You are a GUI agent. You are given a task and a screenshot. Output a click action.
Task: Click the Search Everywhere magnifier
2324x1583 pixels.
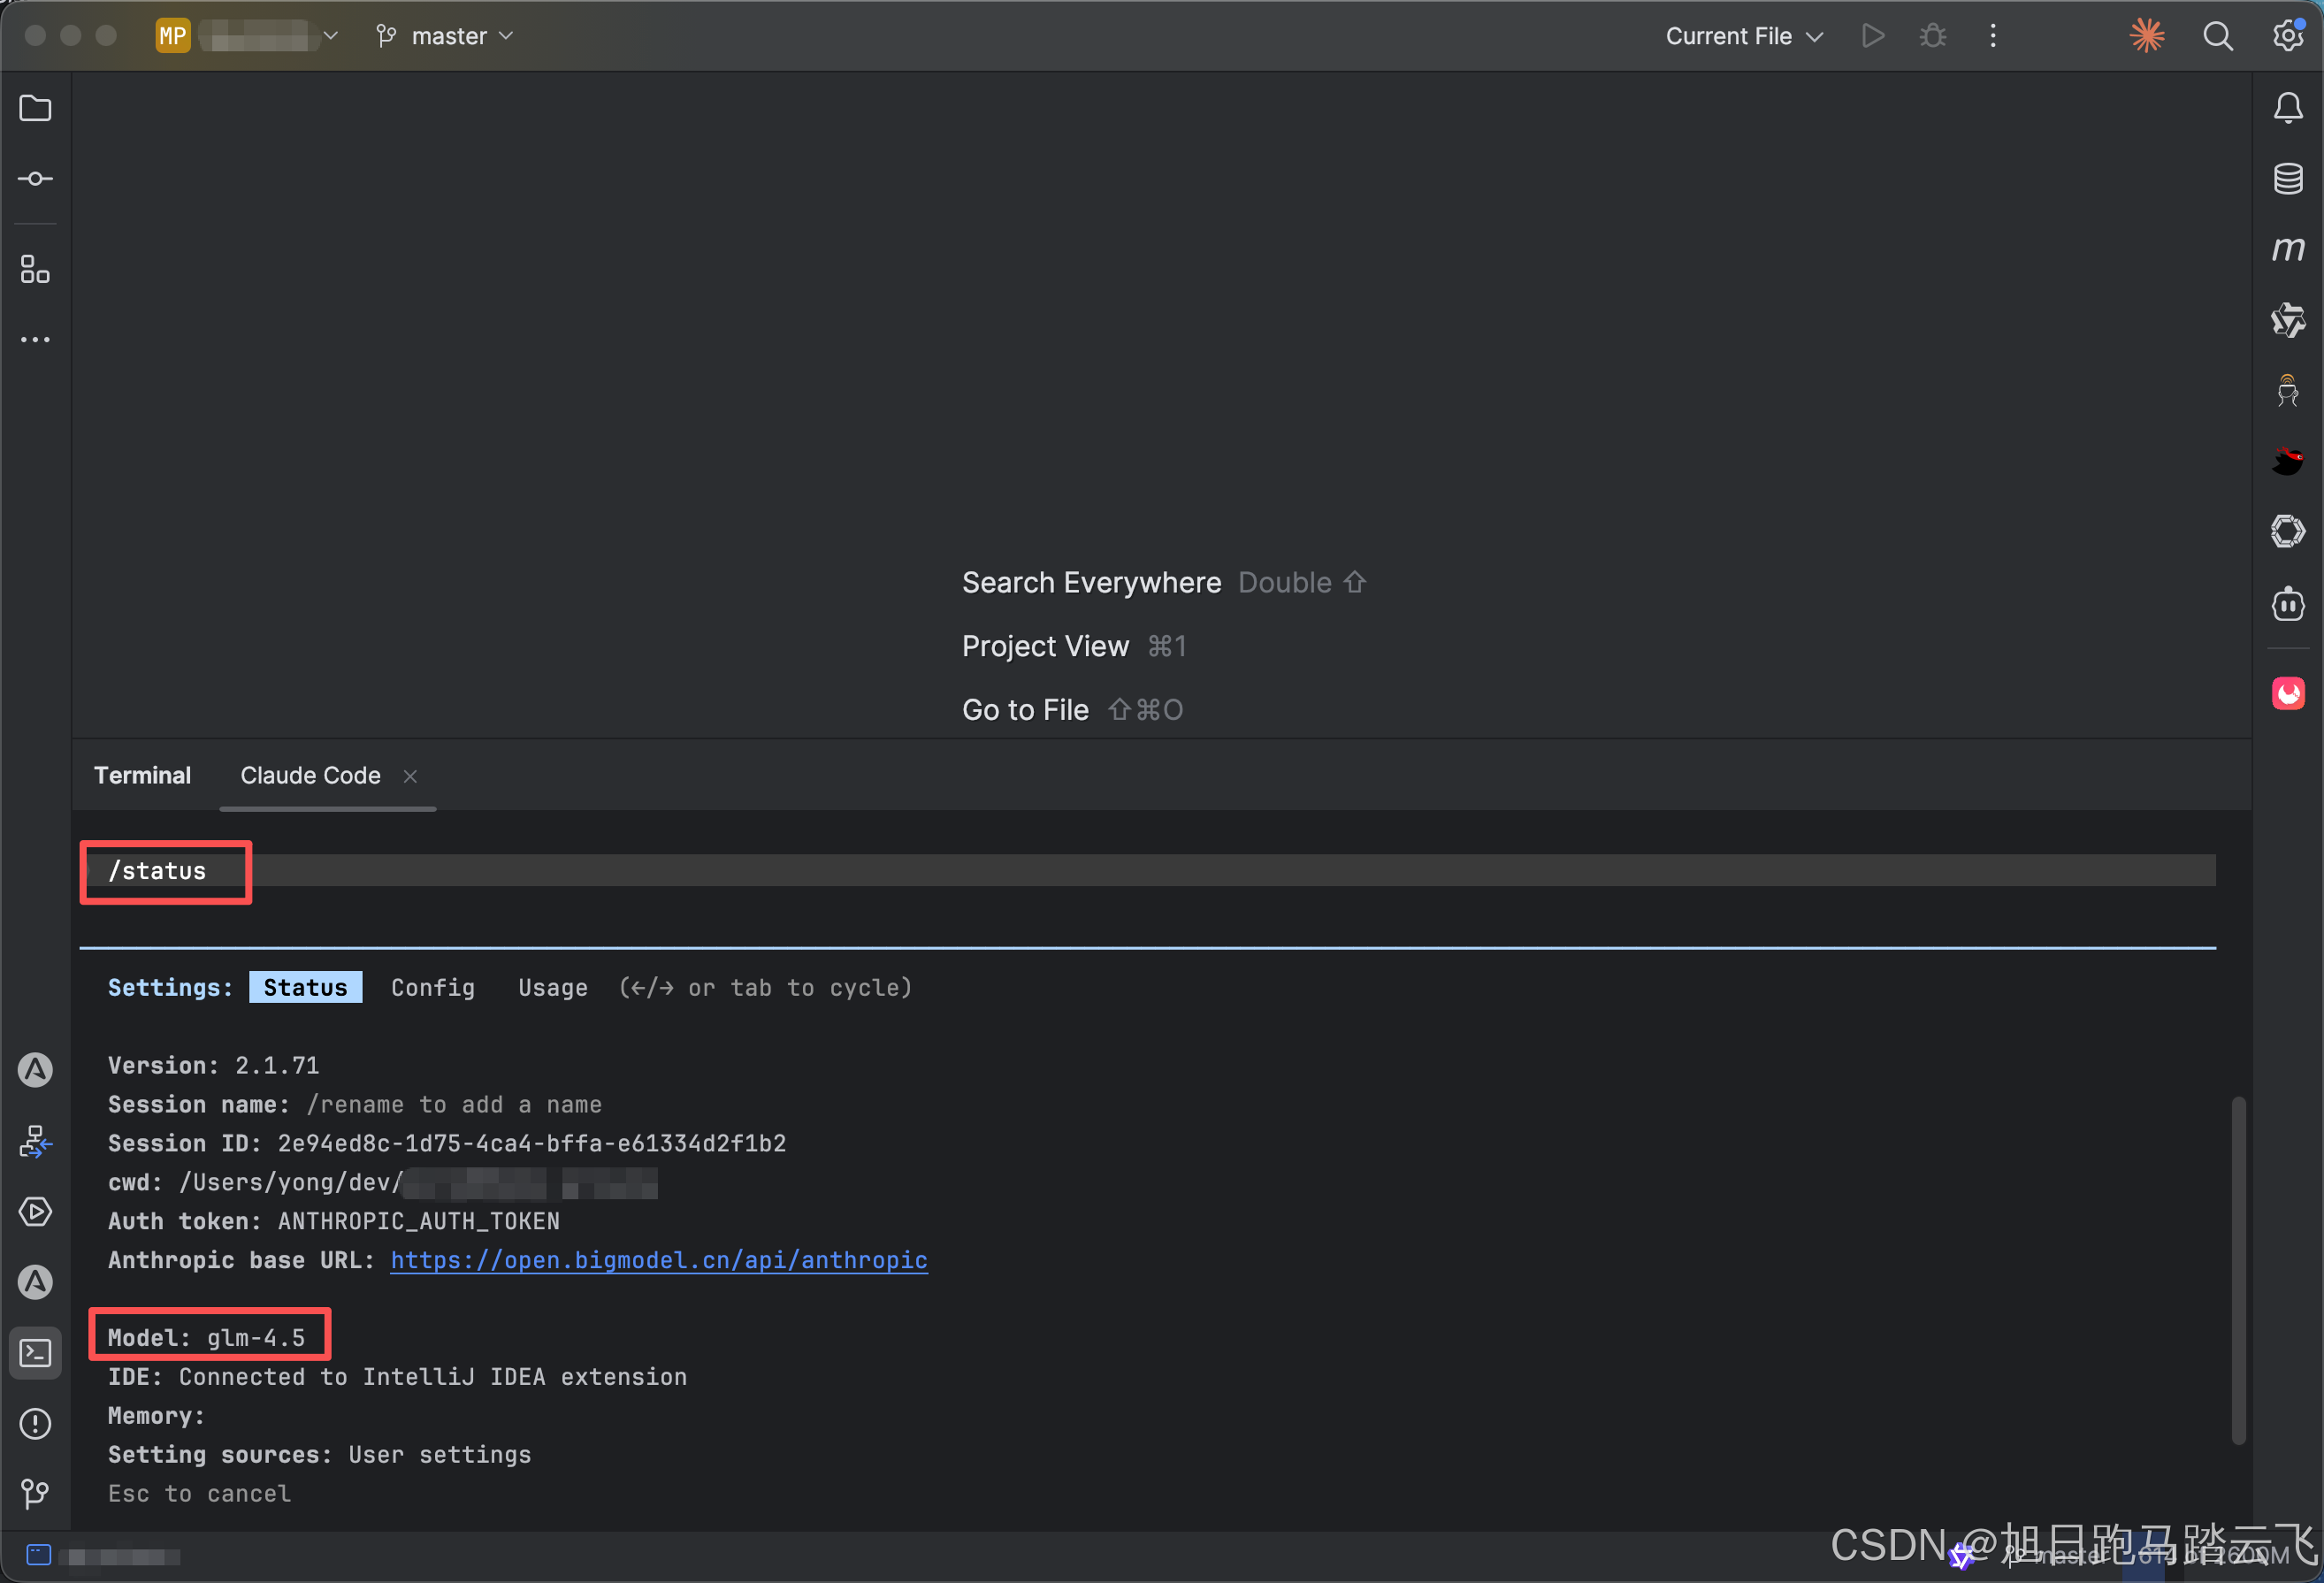[2217, 36]
